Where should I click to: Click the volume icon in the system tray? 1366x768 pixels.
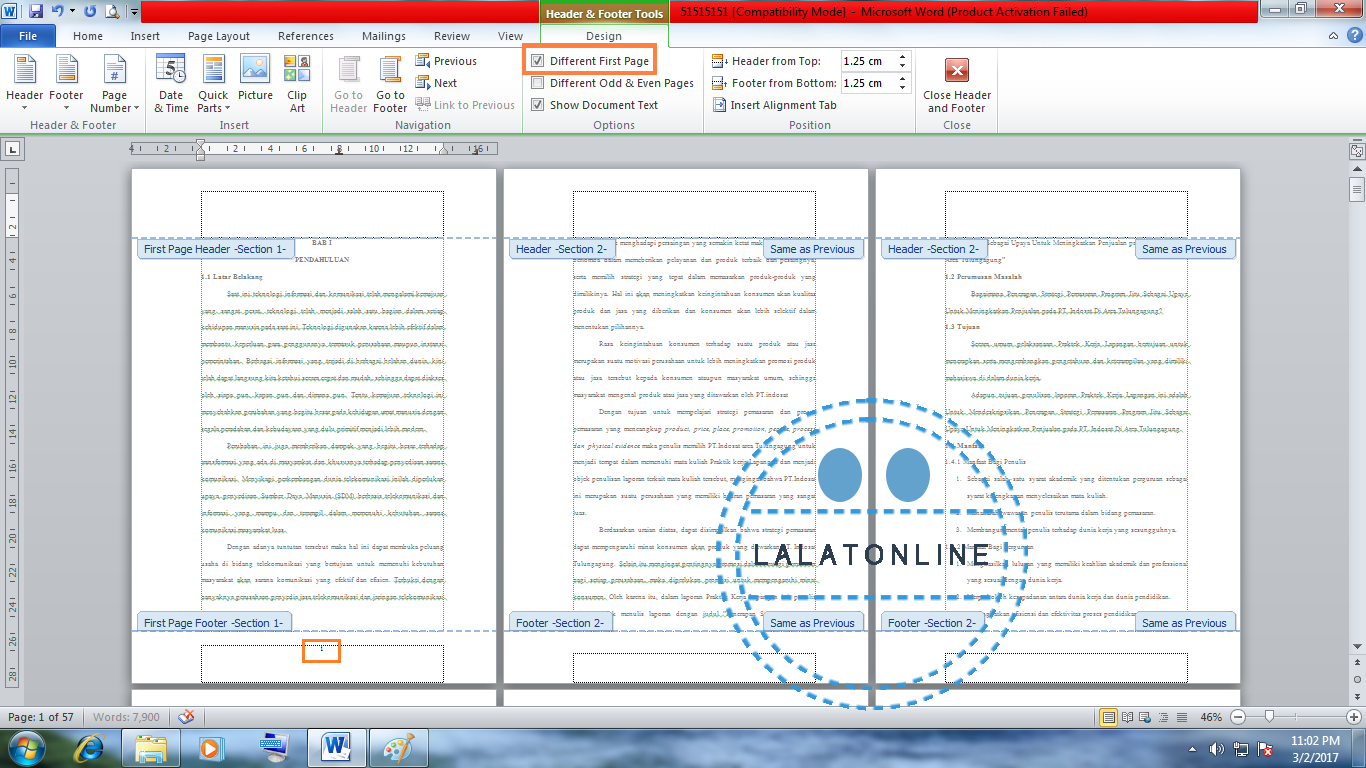tap(1217, 748)
